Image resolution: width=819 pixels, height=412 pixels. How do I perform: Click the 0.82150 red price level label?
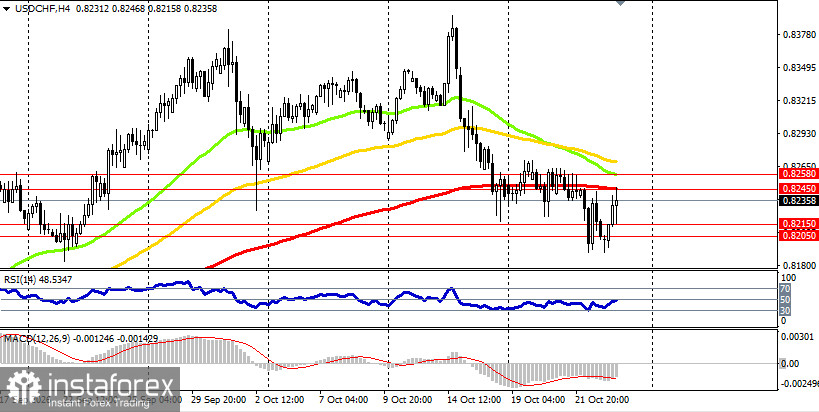[x=798, y=224]
